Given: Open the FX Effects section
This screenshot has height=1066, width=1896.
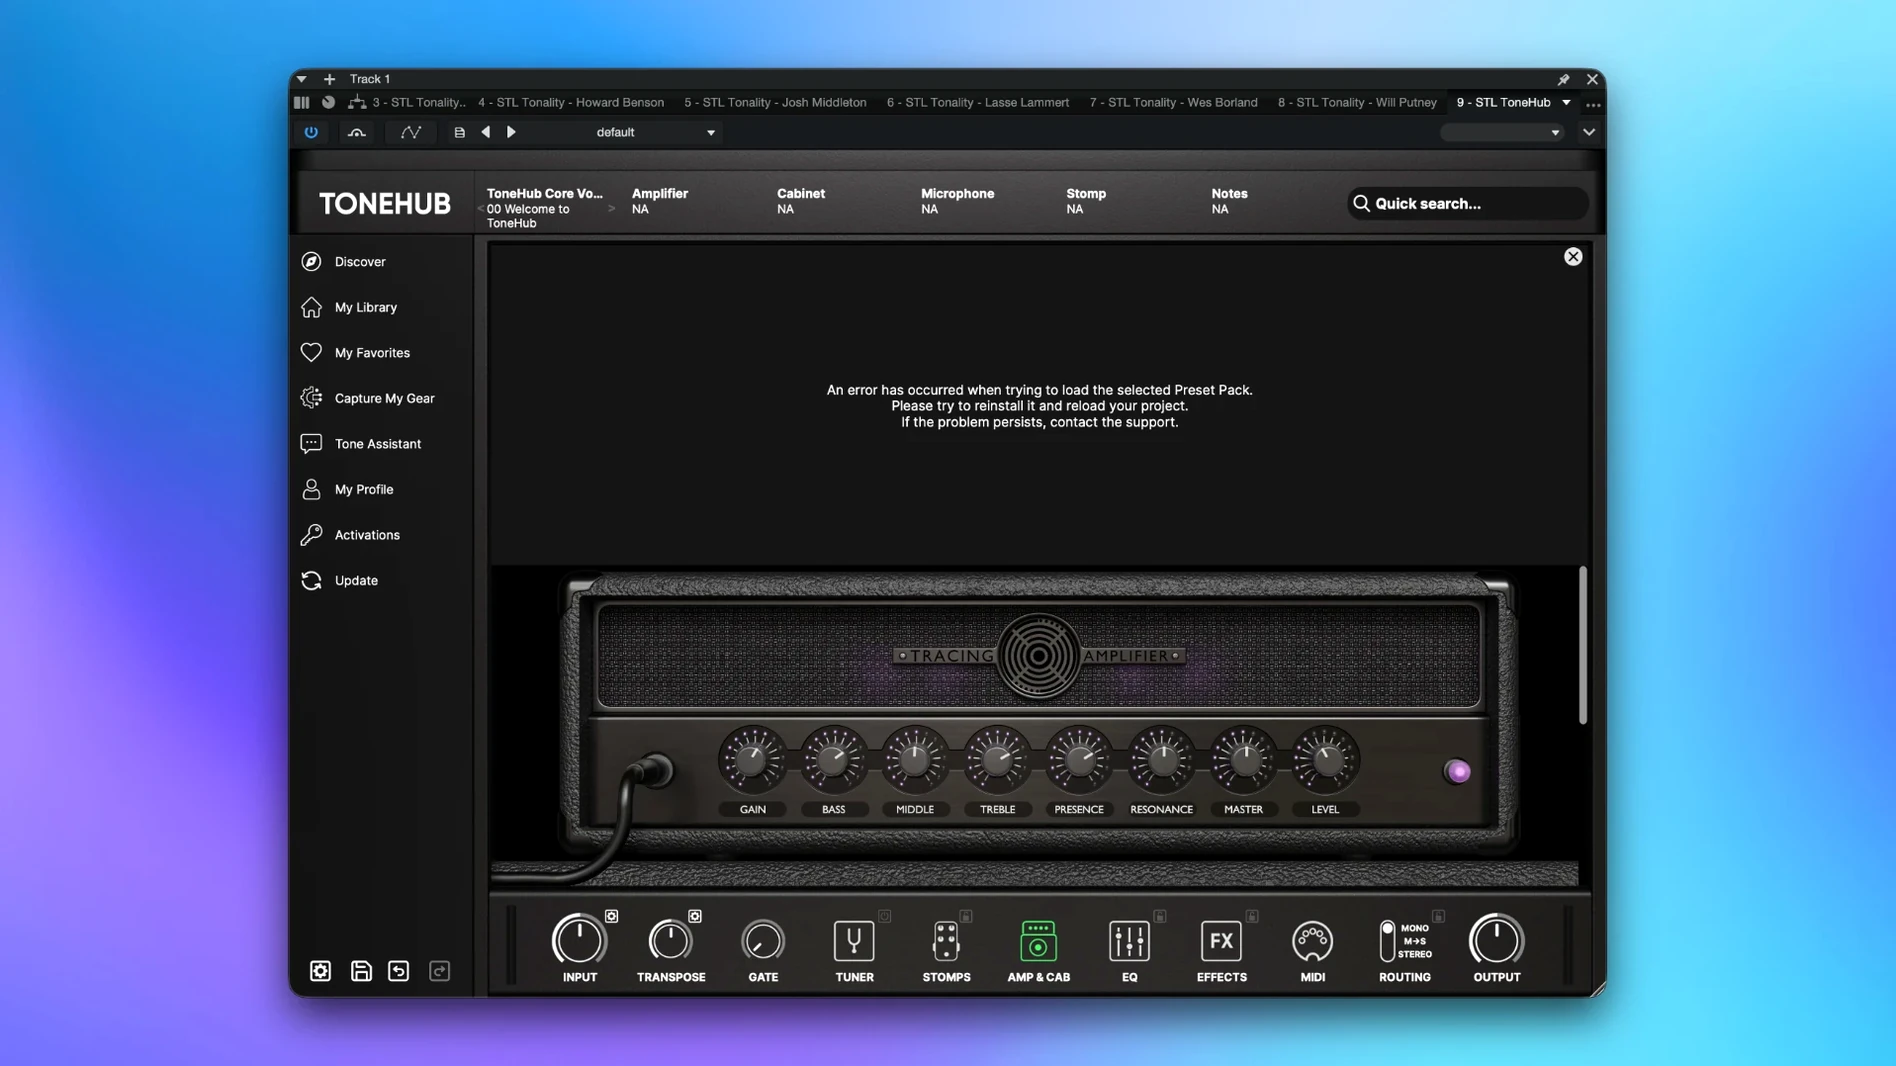Looking at the screenshot, I should (1221, 949).
